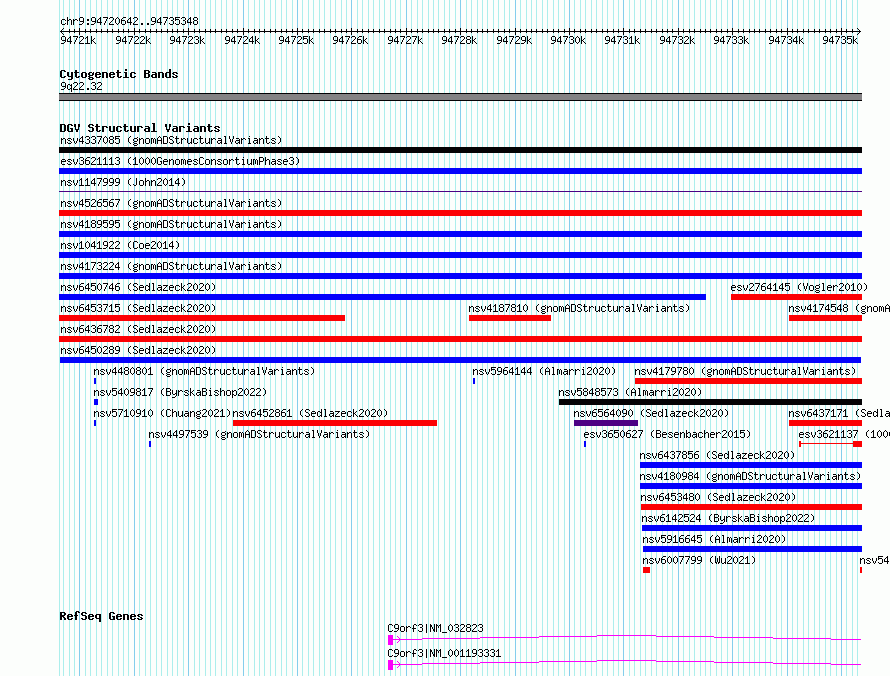Click the 94724k ruler tick label

242,40
